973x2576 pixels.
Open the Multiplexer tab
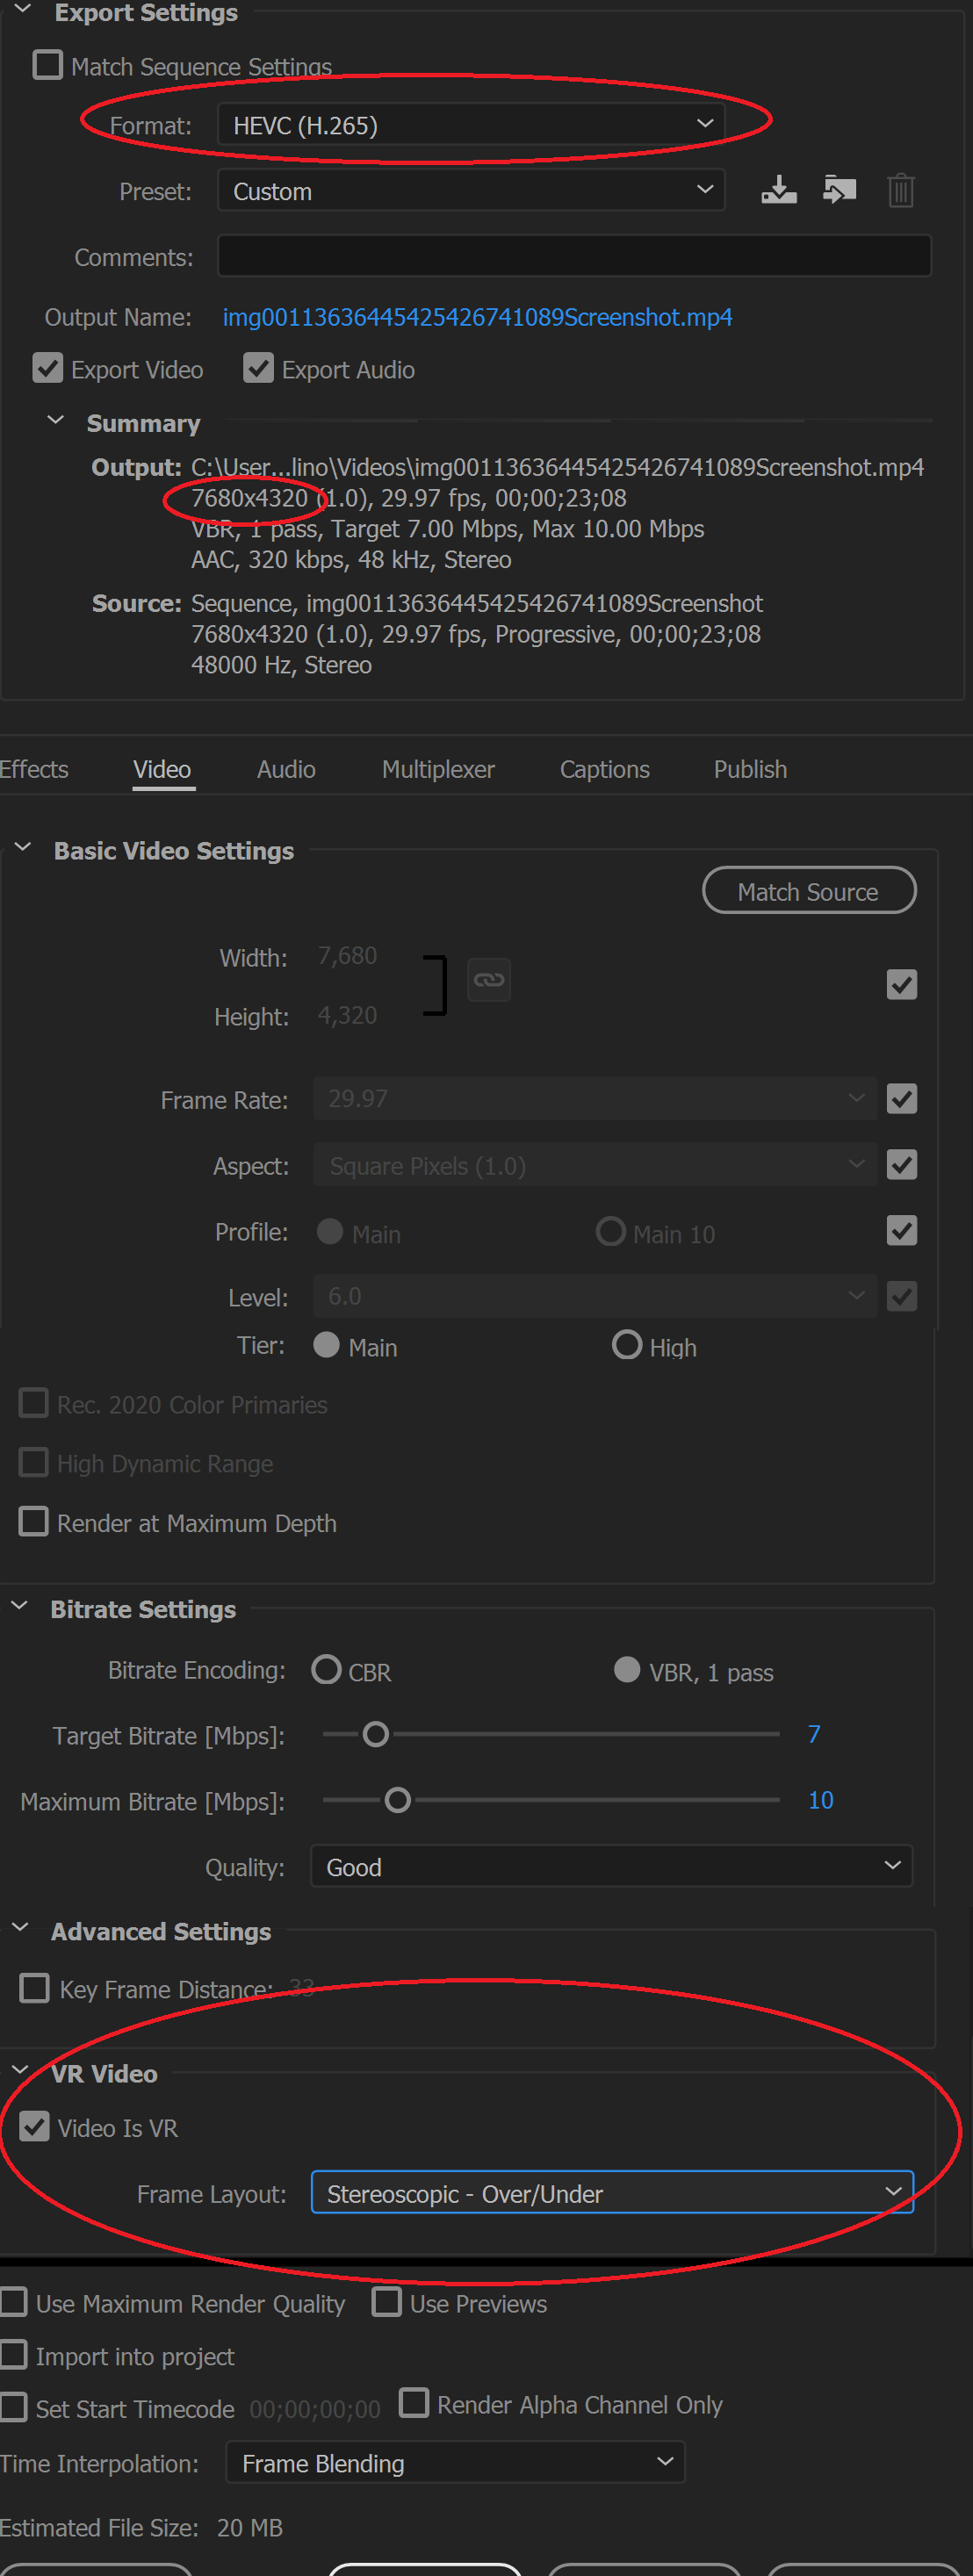coord(438,769)
